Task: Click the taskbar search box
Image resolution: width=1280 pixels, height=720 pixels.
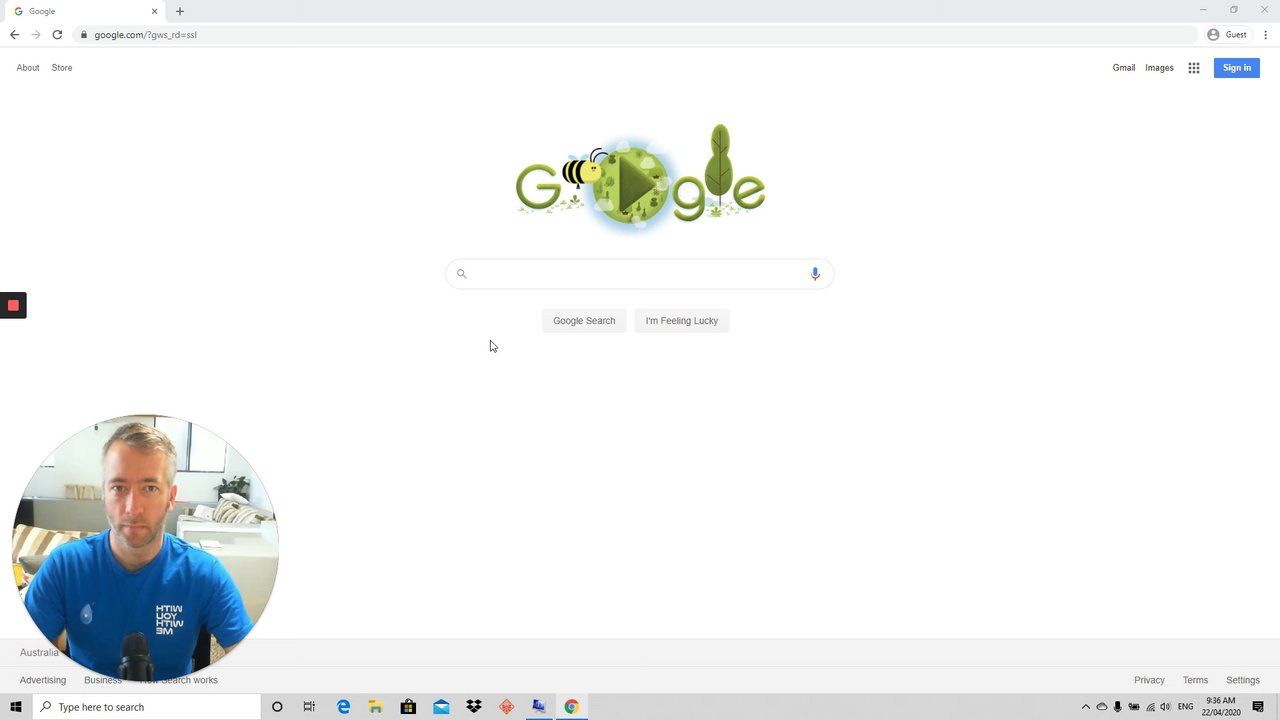Action: pos(146,707)
